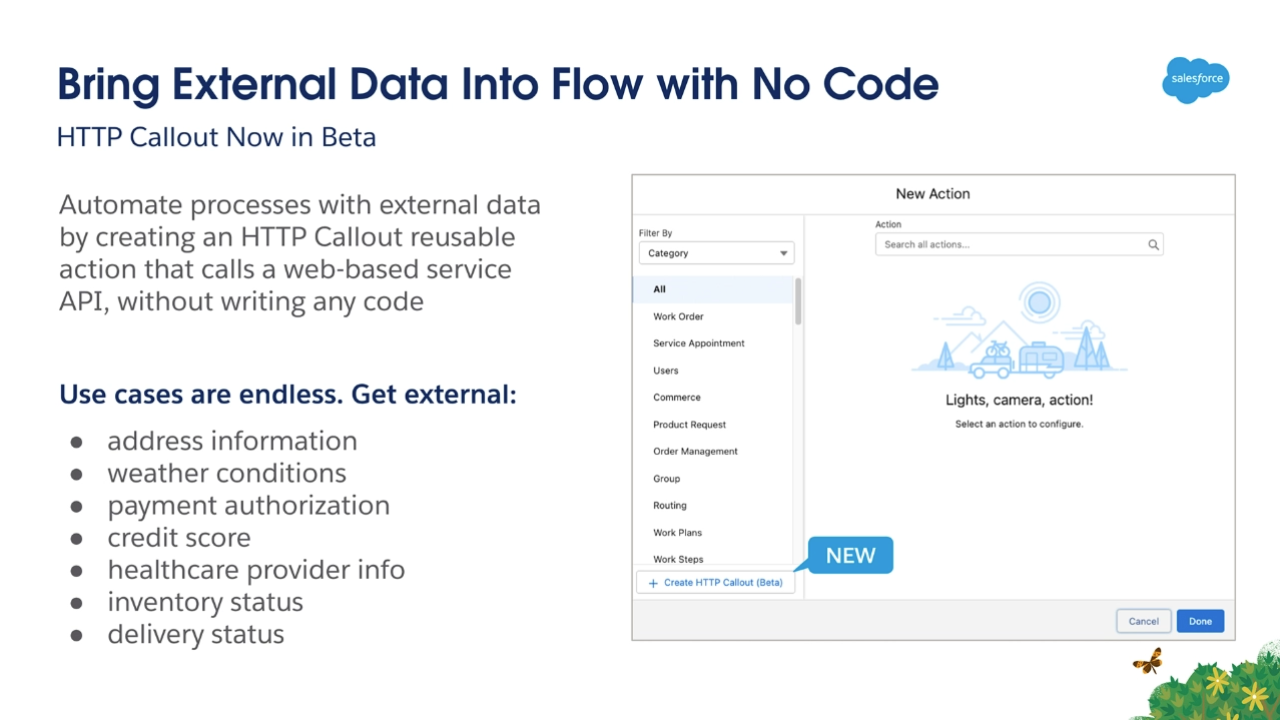Click the plus icon beside Create HTTP Callout
This screenshot has height=720, width=1280.
(x=653, y=583)
